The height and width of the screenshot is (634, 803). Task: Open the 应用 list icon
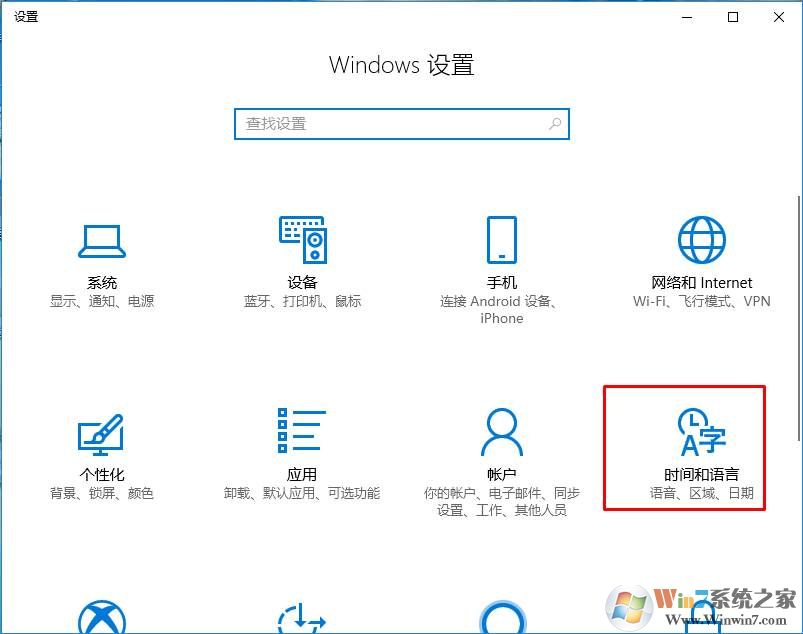click(302, 431)
